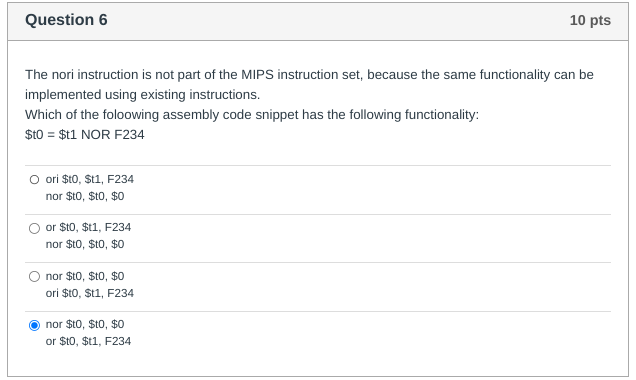Click 'or $t0, $t1, F234' line in fourth option

click(x=88, y=341)
